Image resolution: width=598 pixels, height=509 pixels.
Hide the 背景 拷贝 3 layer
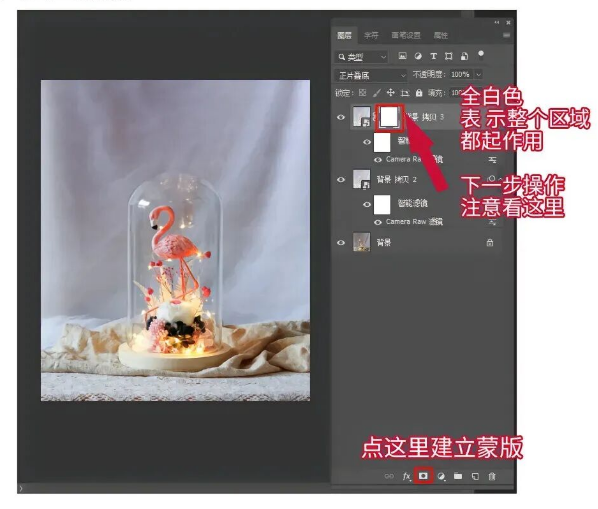(341, 117)
